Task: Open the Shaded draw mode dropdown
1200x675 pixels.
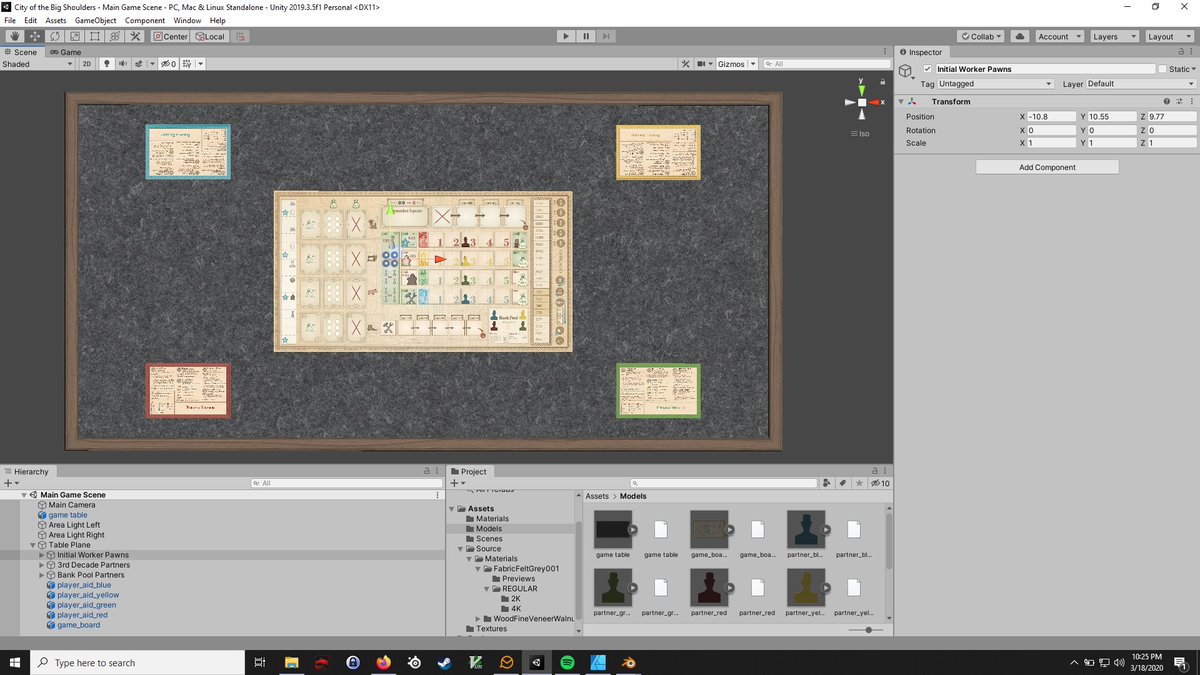Action: click(x=38, y=64)
